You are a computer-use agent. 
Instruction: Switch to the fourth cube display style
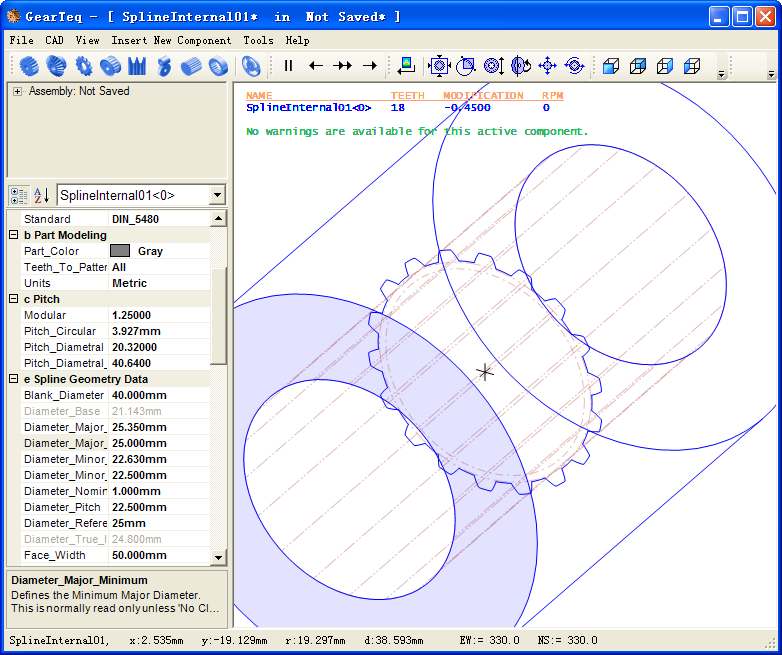point(692,65)
